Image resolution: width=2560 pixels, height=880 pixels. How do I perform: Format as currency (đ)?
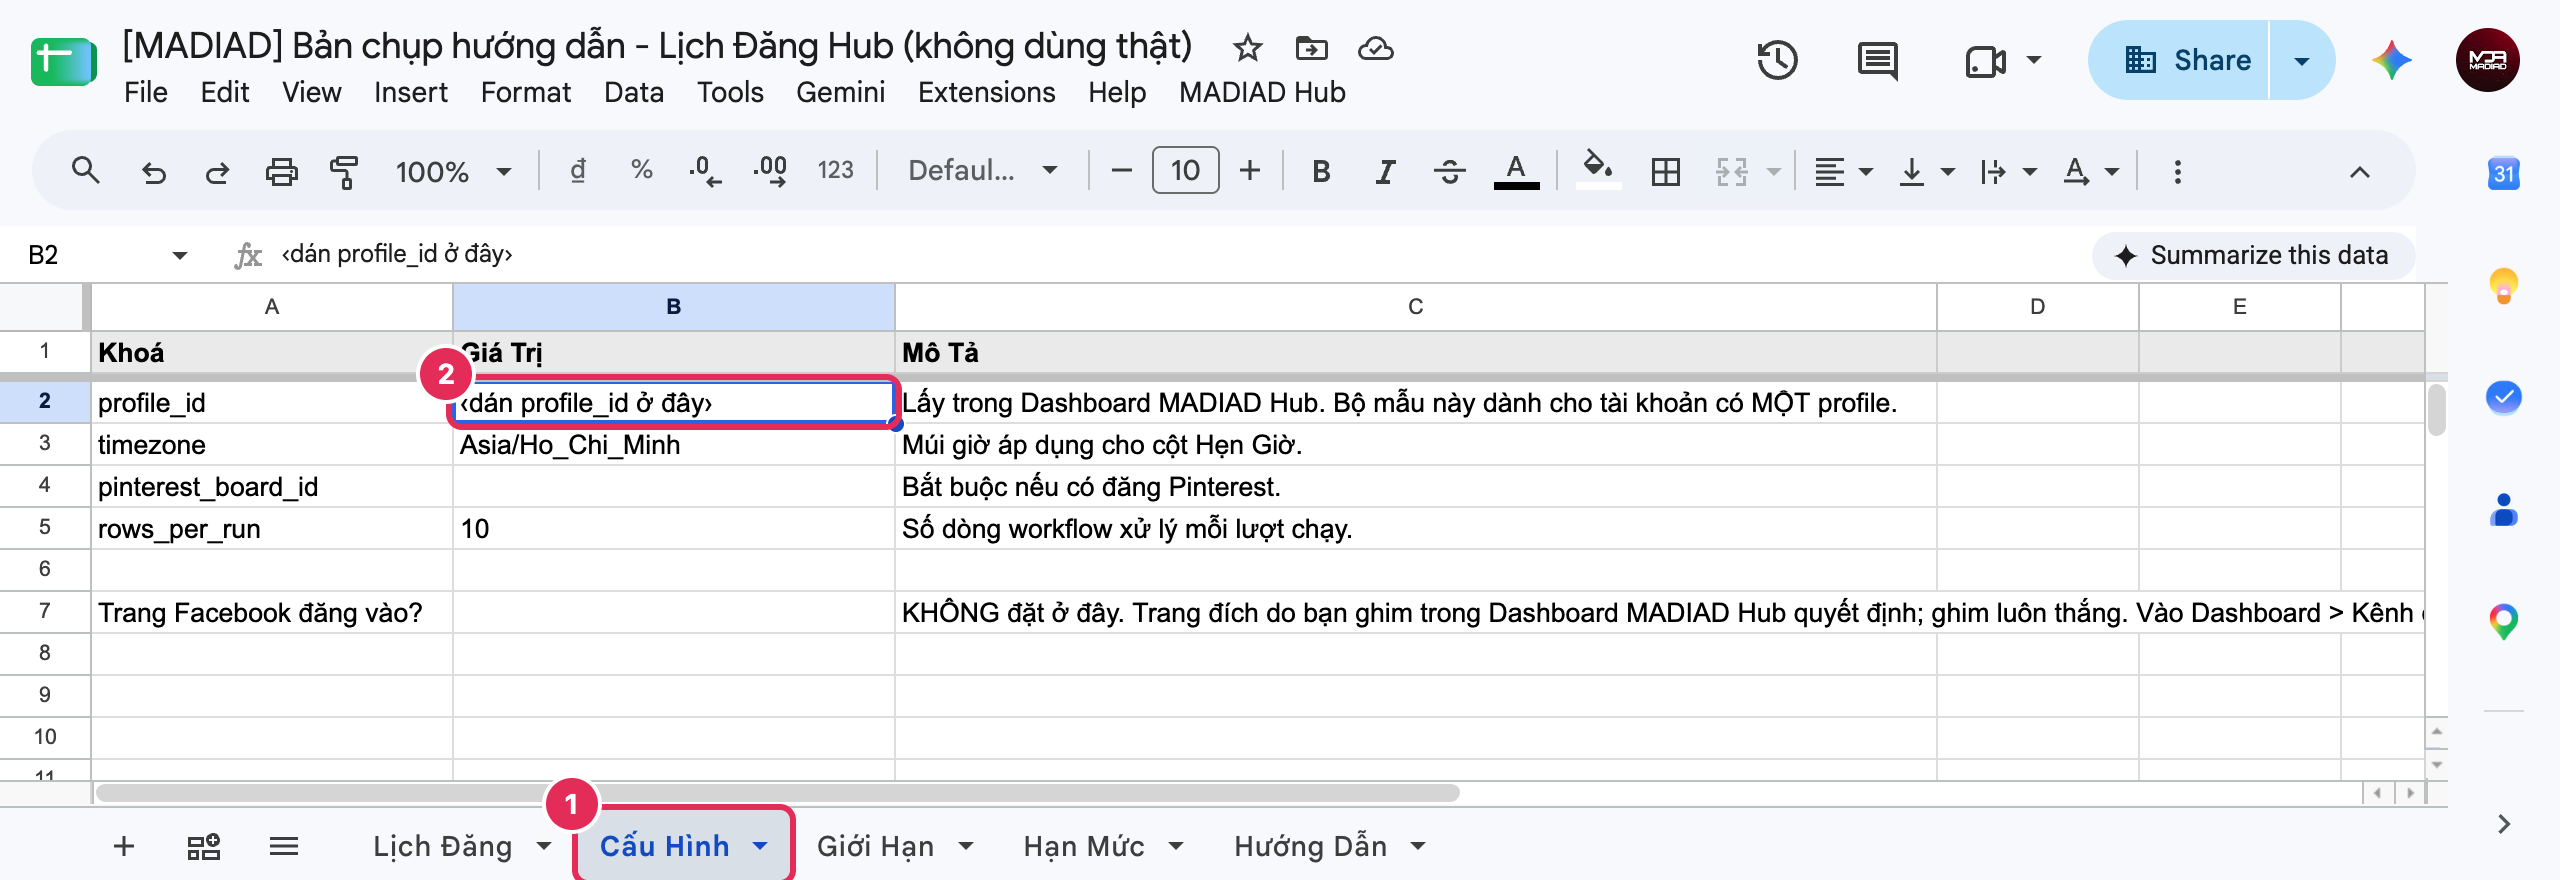pyautogui.click(x=578, y=171)
